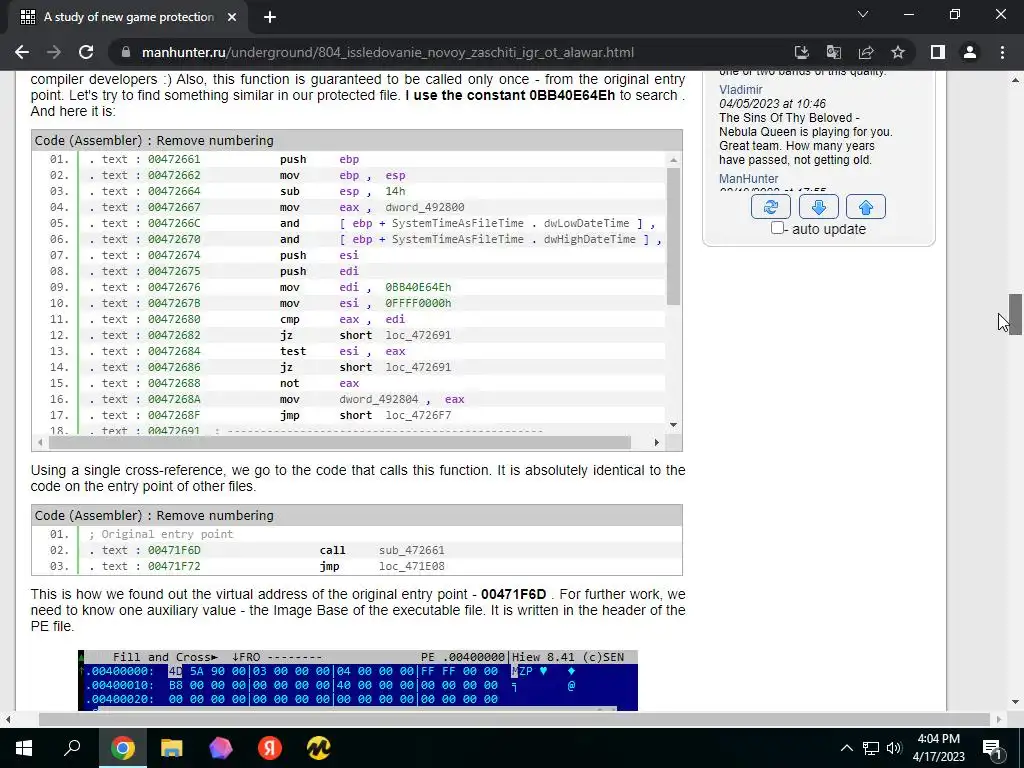Open ManHunter commenter link

[748, 178]
